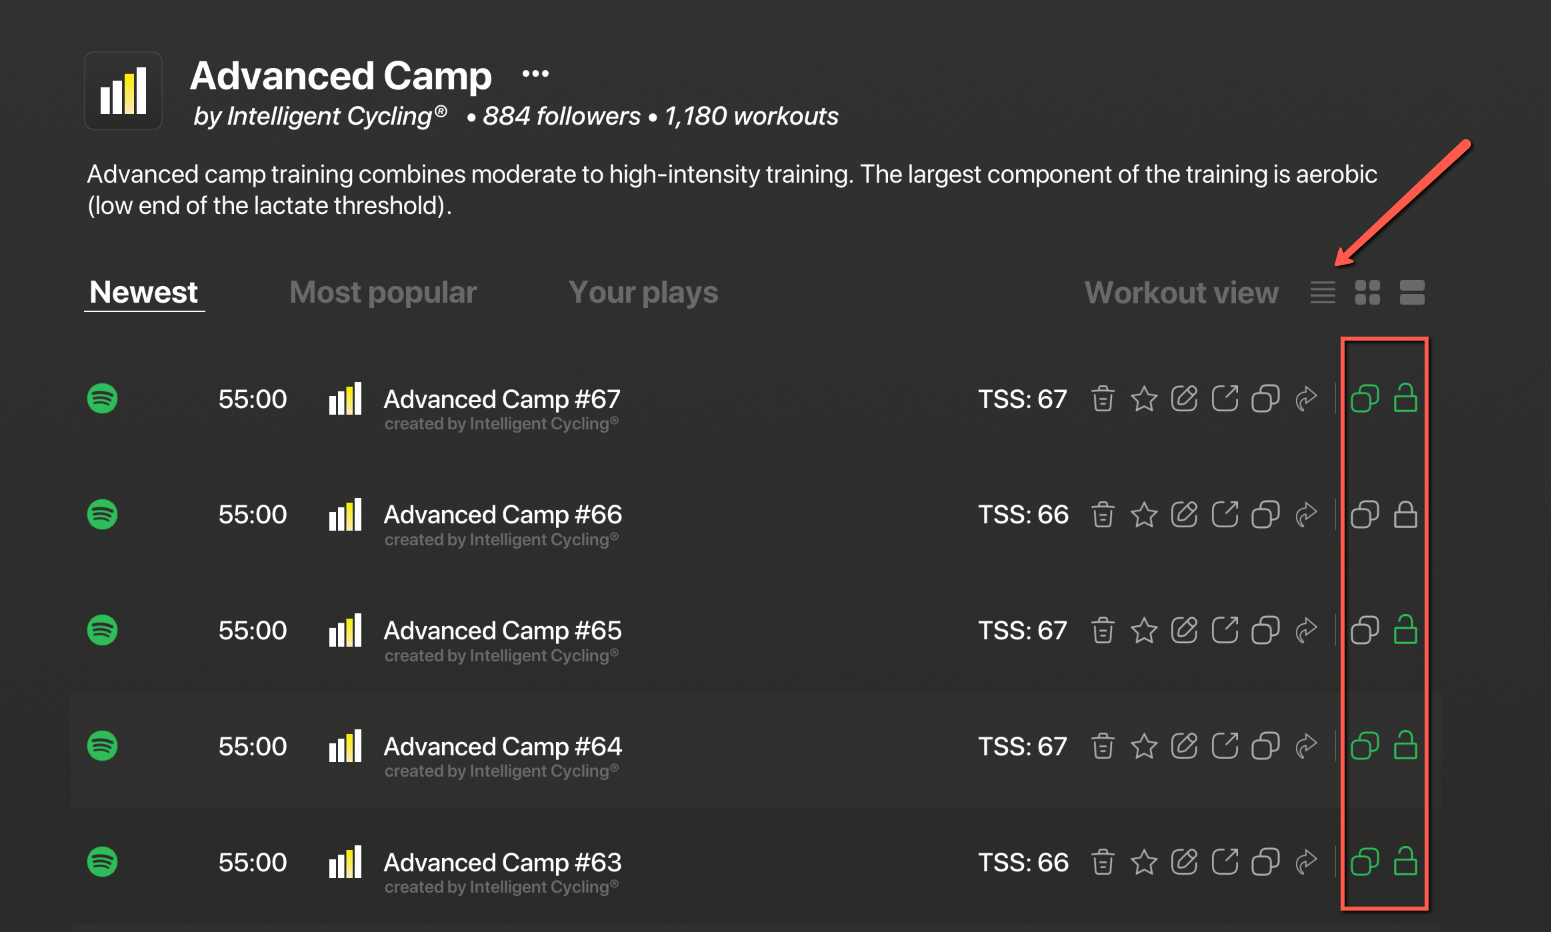
Task: Switch to compact list workout view
Action: 1323,293
